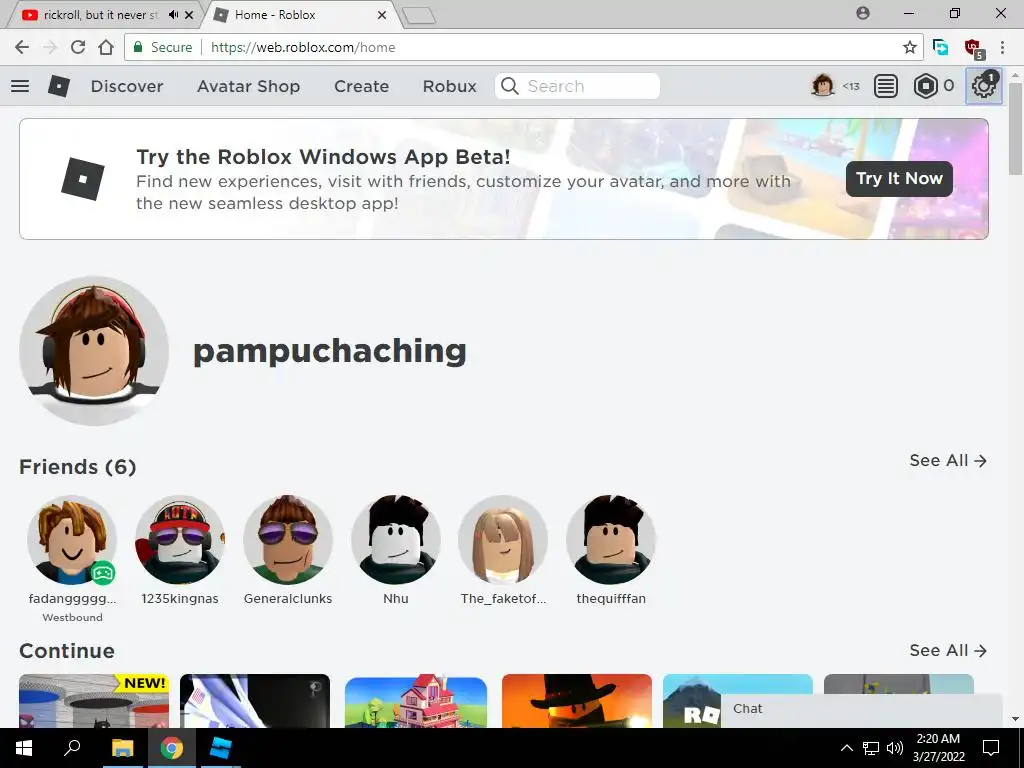The height and width of the screenshot is (768, 1024).
Task: Open friend fadanggggg avatar
Action: coord(72,539)
